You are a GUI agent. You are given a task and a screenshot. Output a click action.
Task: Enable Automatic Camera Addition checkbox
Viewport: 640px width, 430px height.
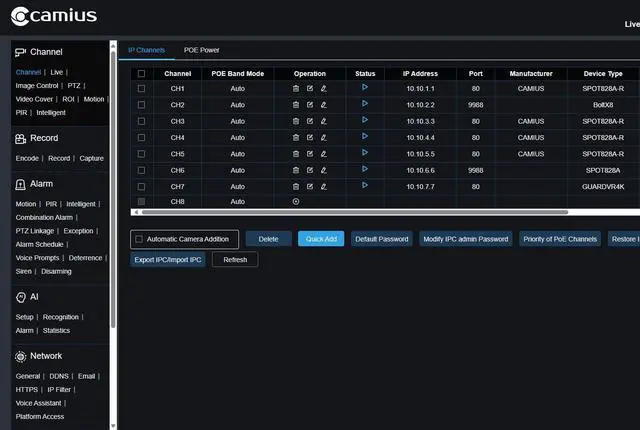(x=139, y=239)
